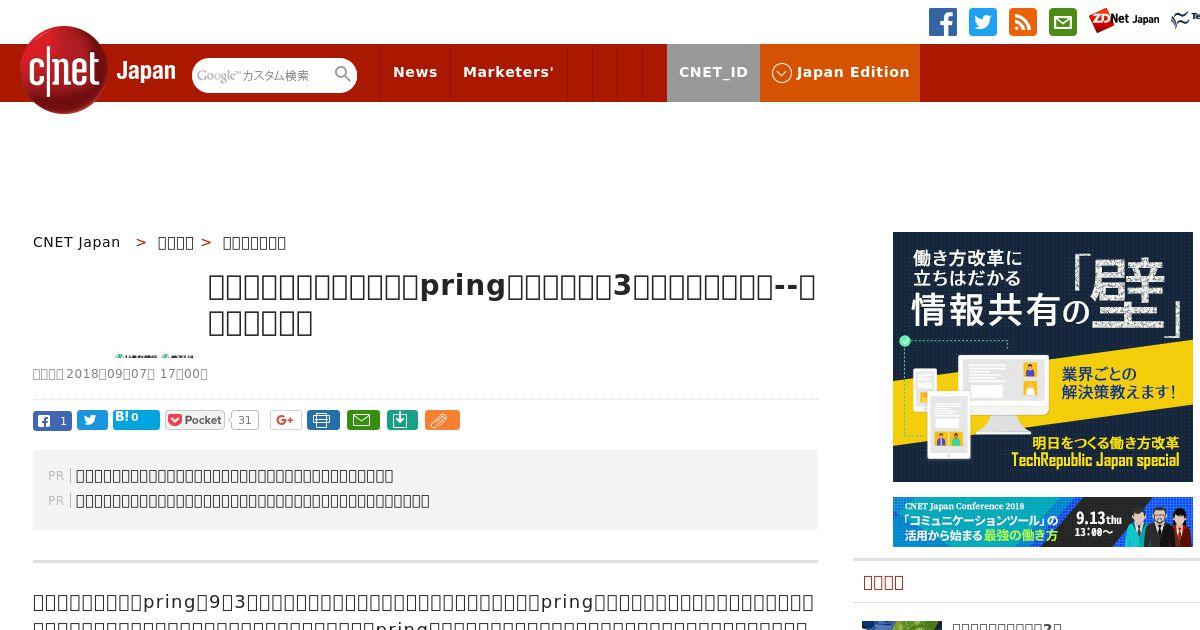Viewport: 1200px width, 630px height.
Task: Open the News menu
Action: point(415,72)
